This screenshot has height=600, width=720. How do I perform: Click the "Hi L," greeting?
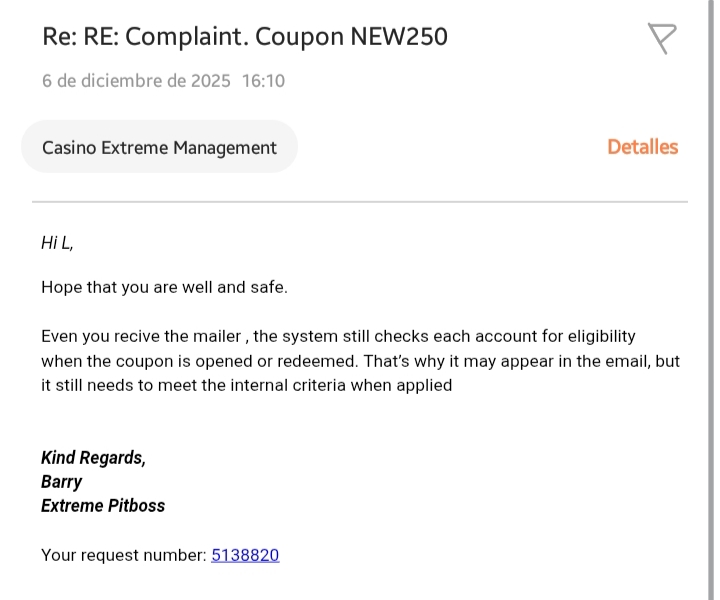pos(57,242)
